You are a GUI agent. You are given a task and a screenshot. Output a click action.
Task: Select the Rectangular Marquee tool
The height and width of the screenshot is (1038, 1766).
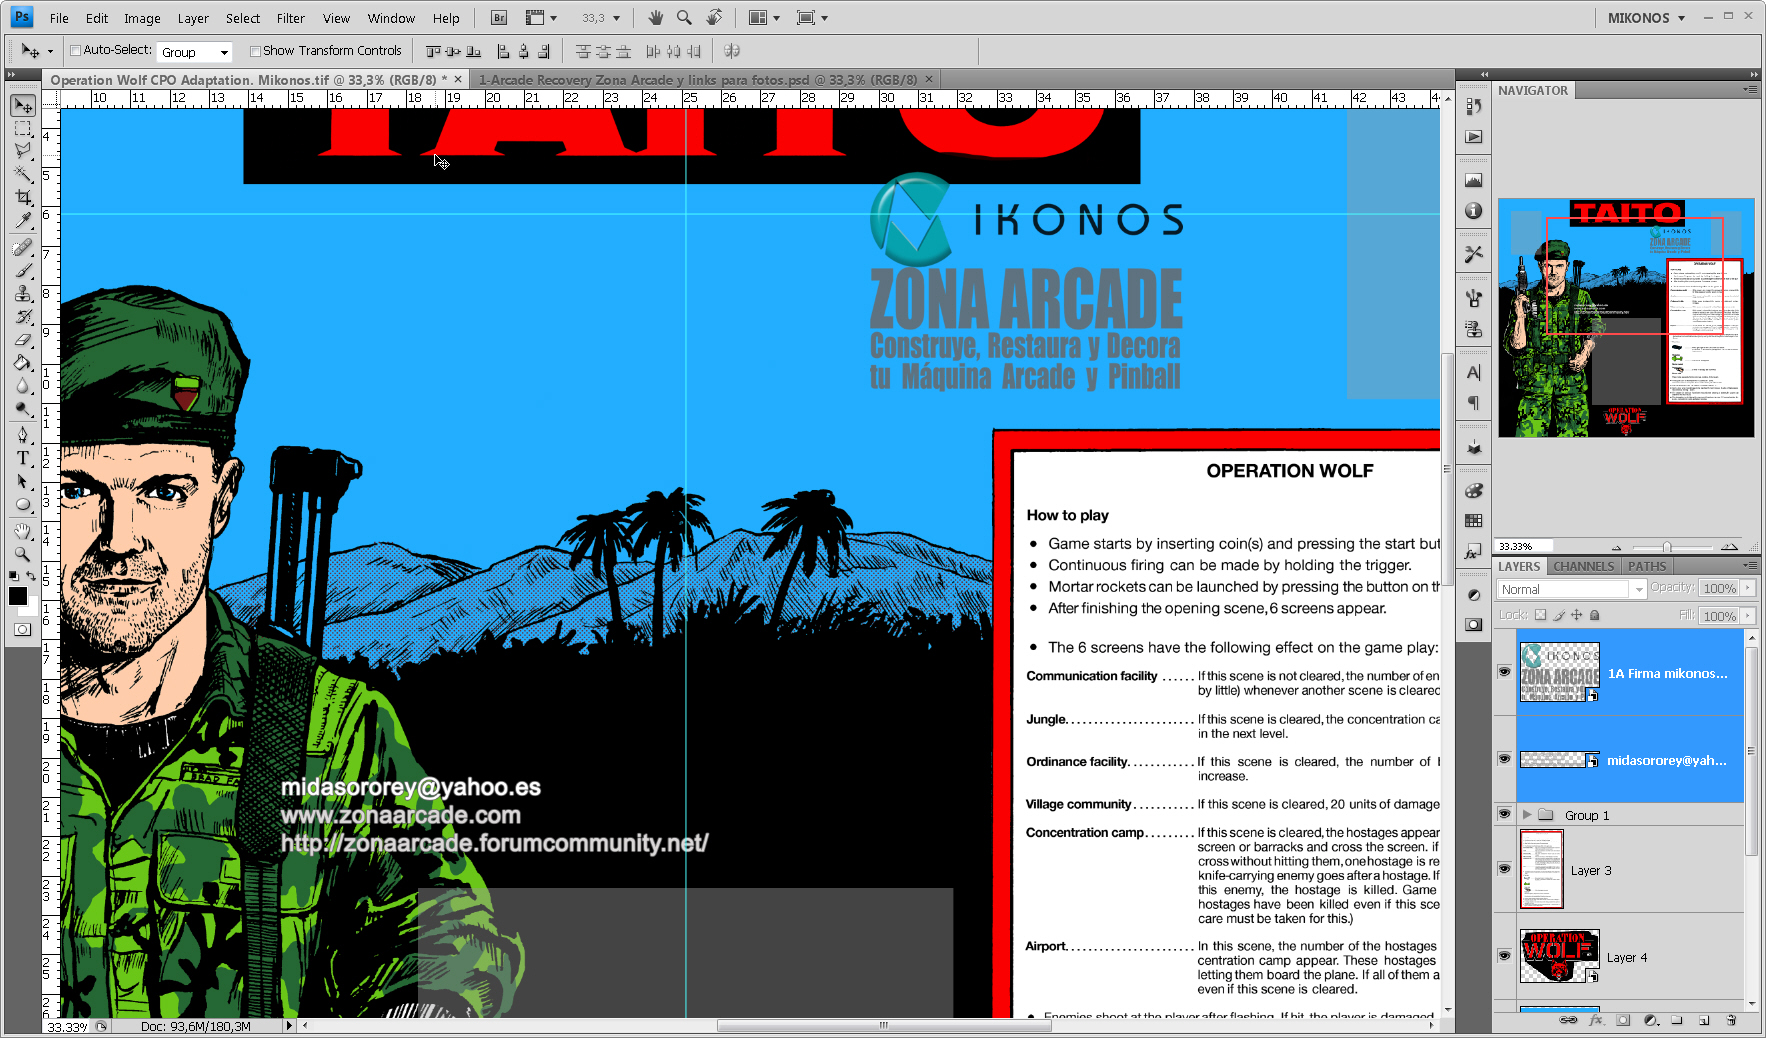[x=23, y=128]
